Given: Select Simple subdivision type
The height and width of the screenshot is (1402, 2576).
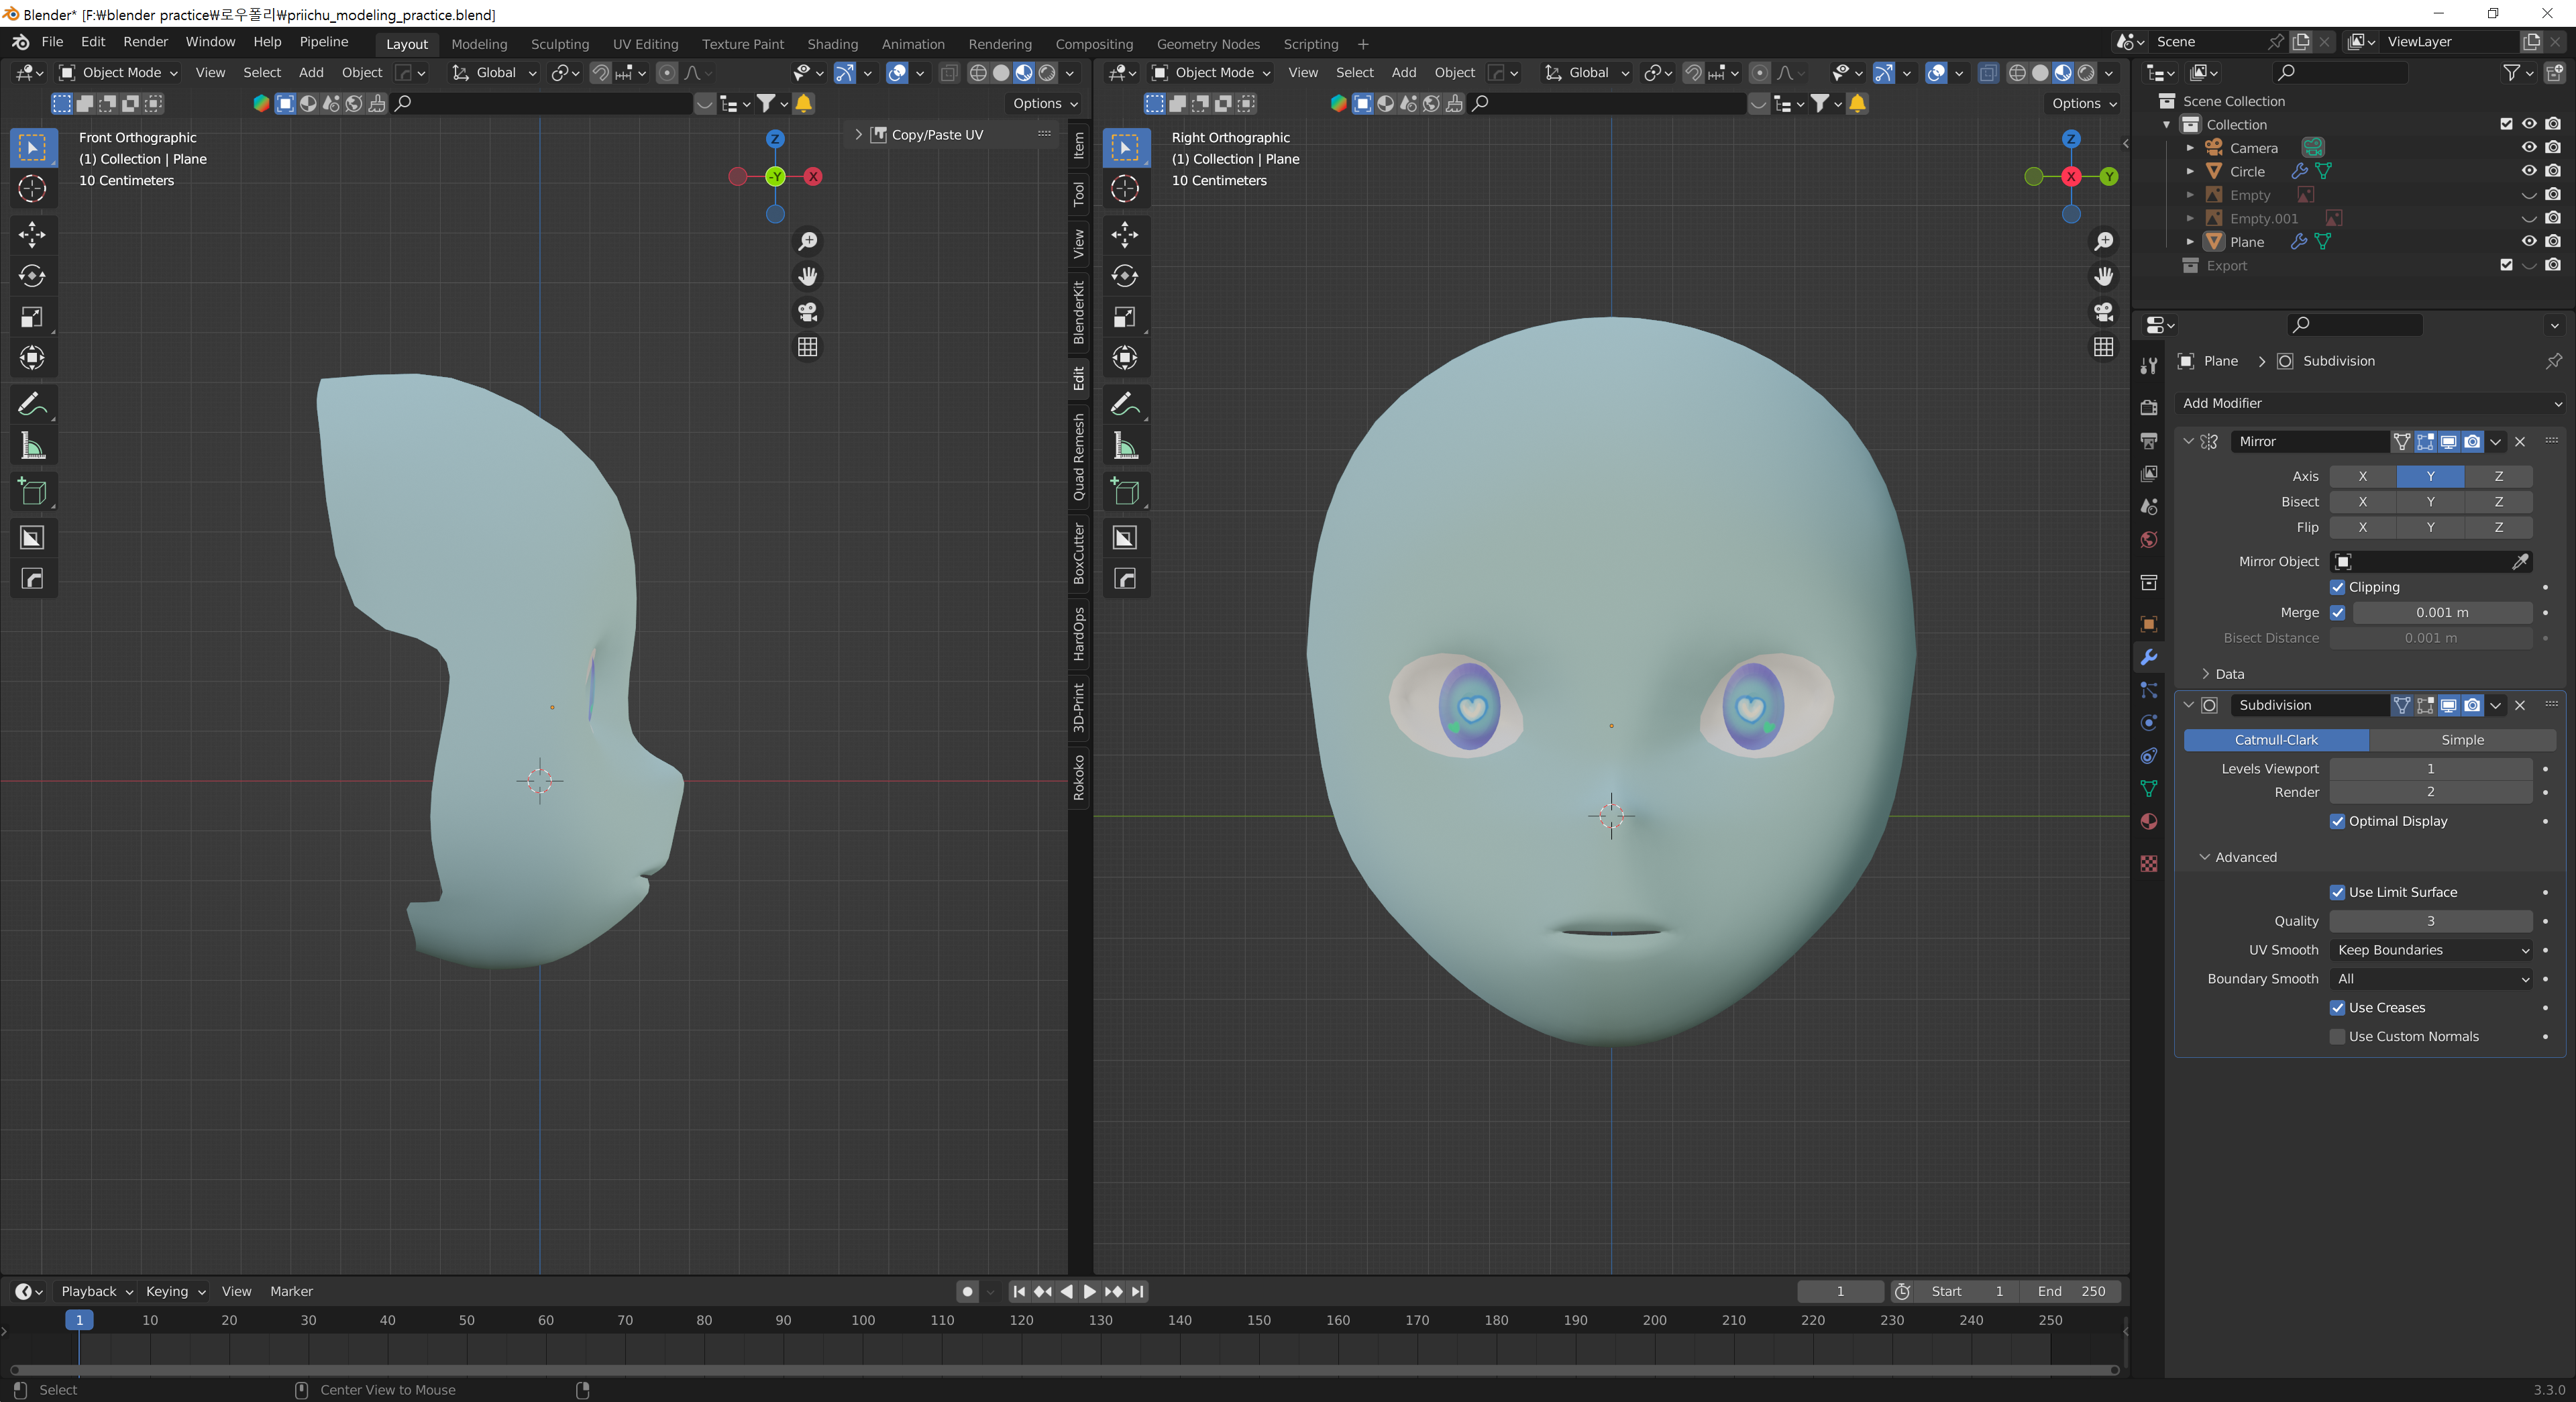Looking at the screenshot, I should click(2461, 740).
